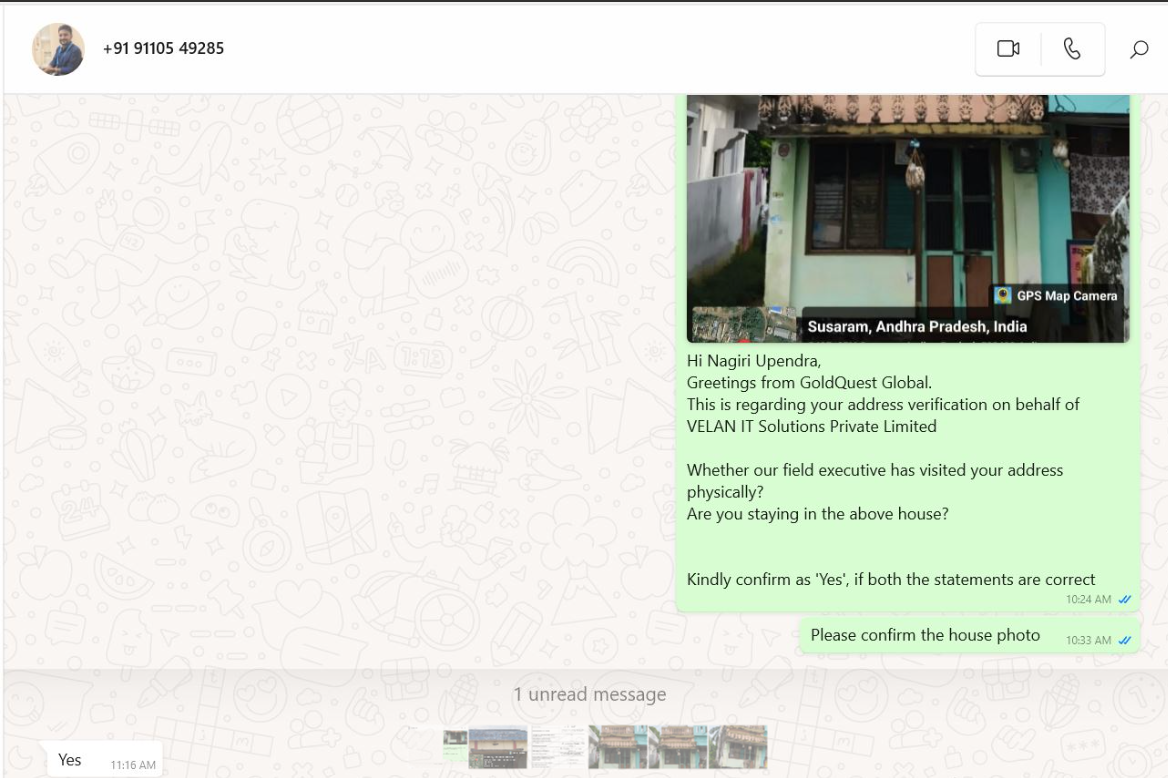Click the 10:33 AM message timestamp
The height and width of the screenshot is (778, 1168).
(1088, 640)
